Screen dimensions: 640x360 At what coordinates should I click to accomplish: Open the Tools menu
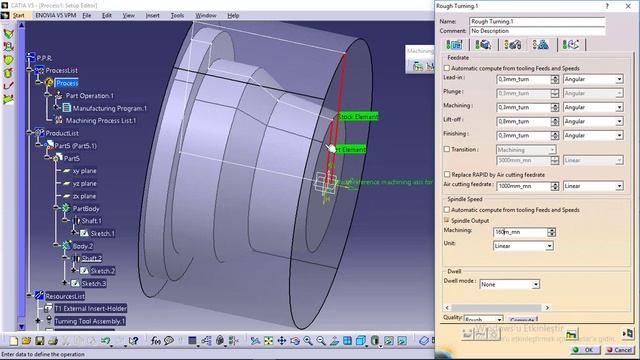click(177, 16)
